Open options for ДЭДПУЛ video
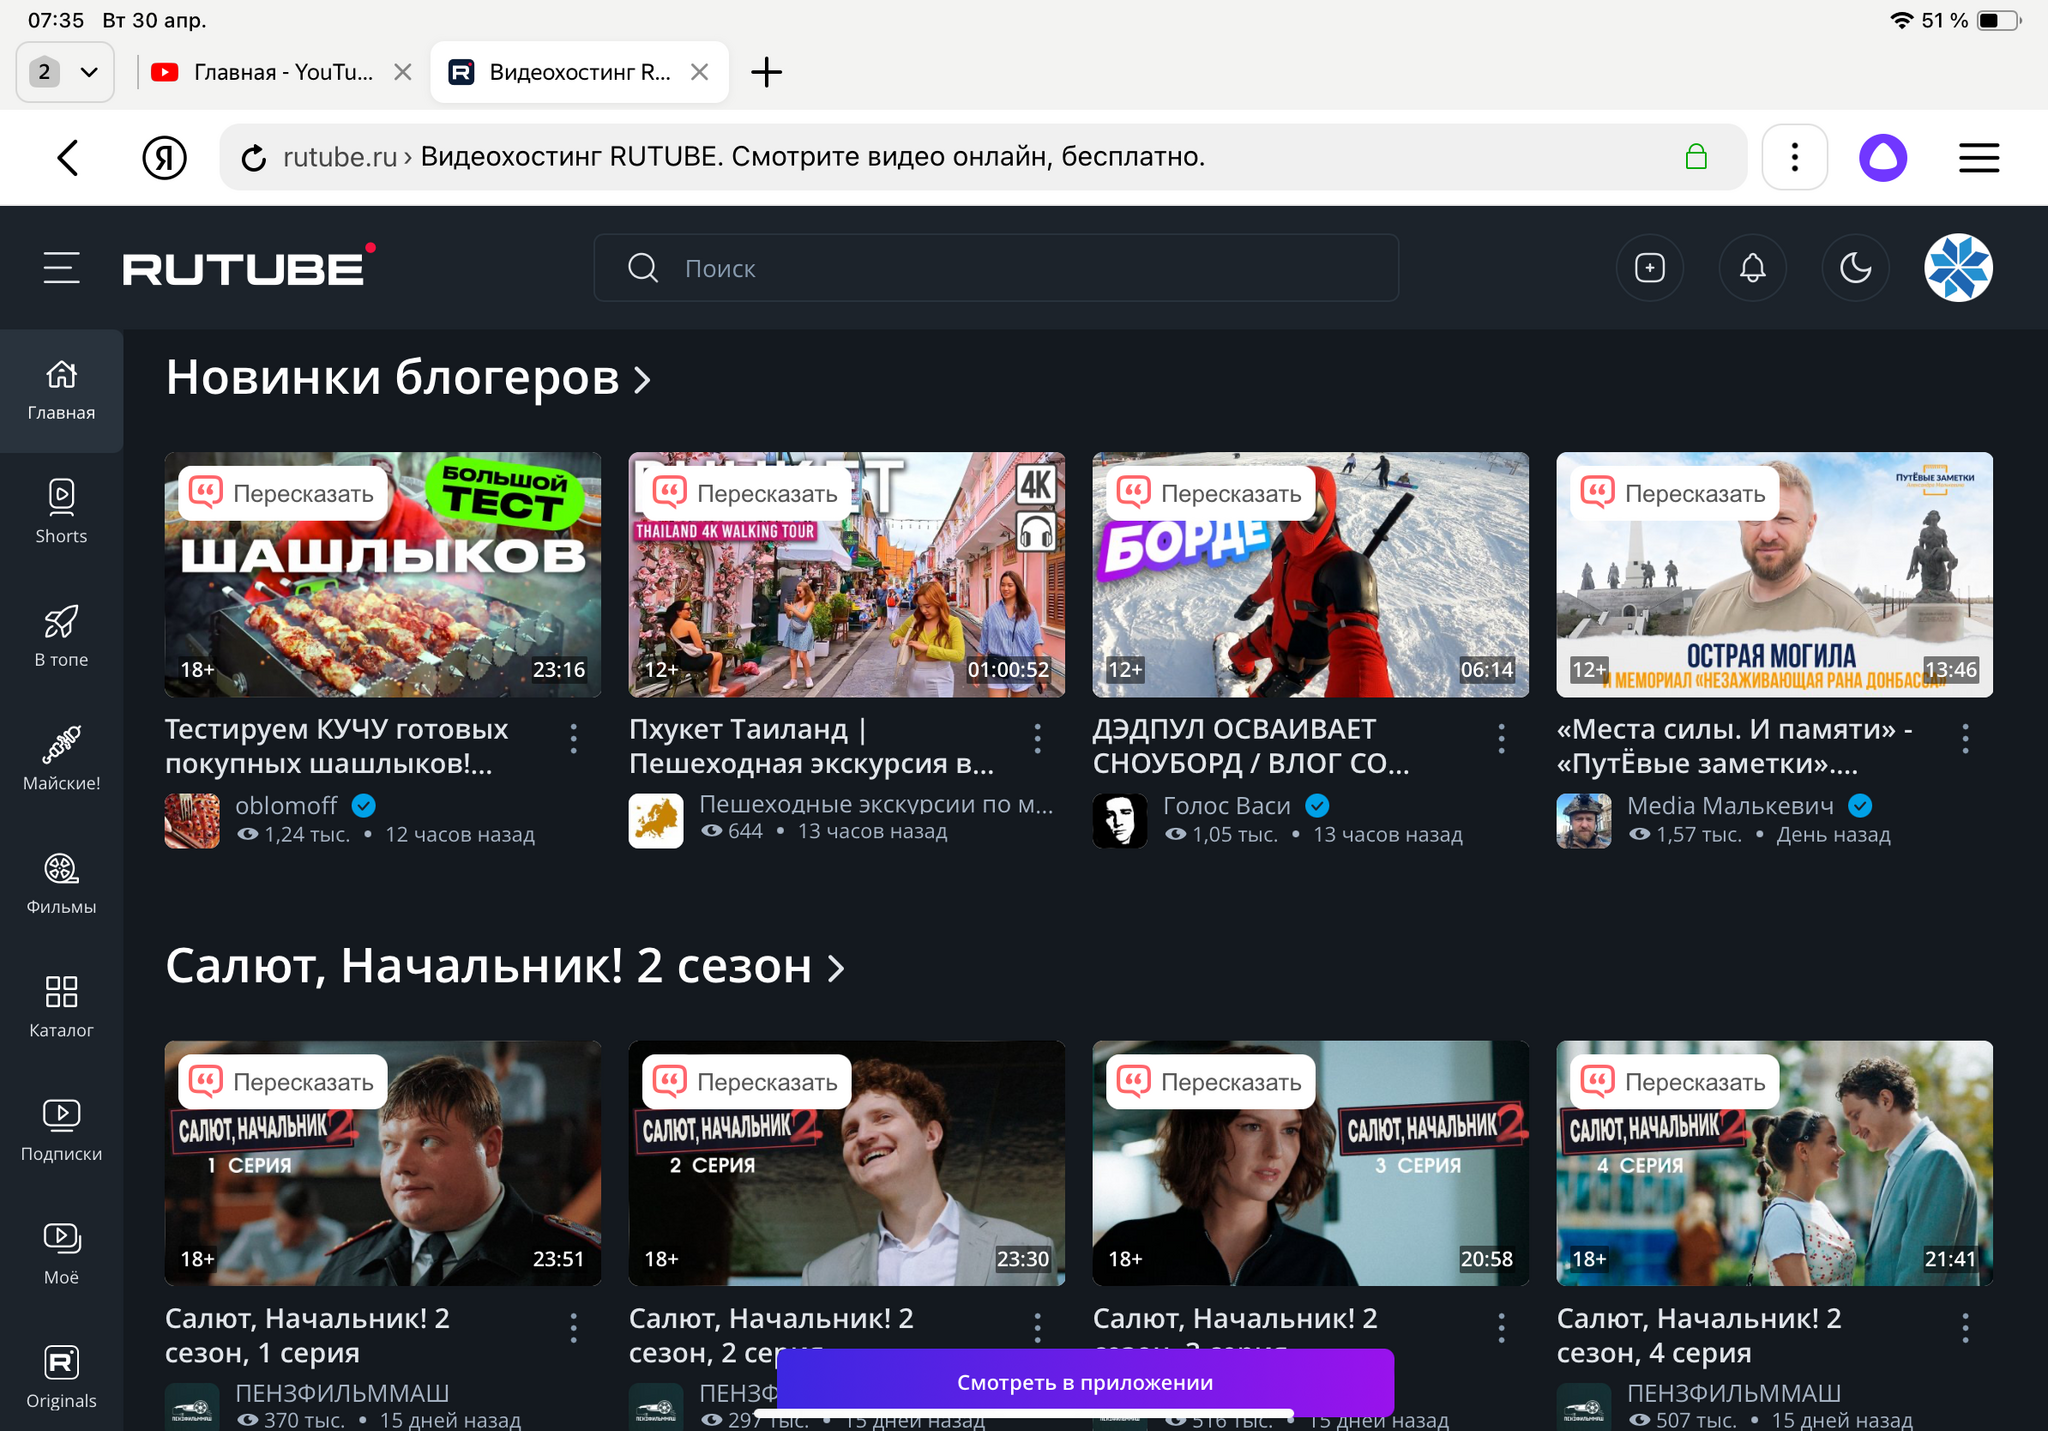The width and height of the screenshot is (2048, 1431). 1501,739
